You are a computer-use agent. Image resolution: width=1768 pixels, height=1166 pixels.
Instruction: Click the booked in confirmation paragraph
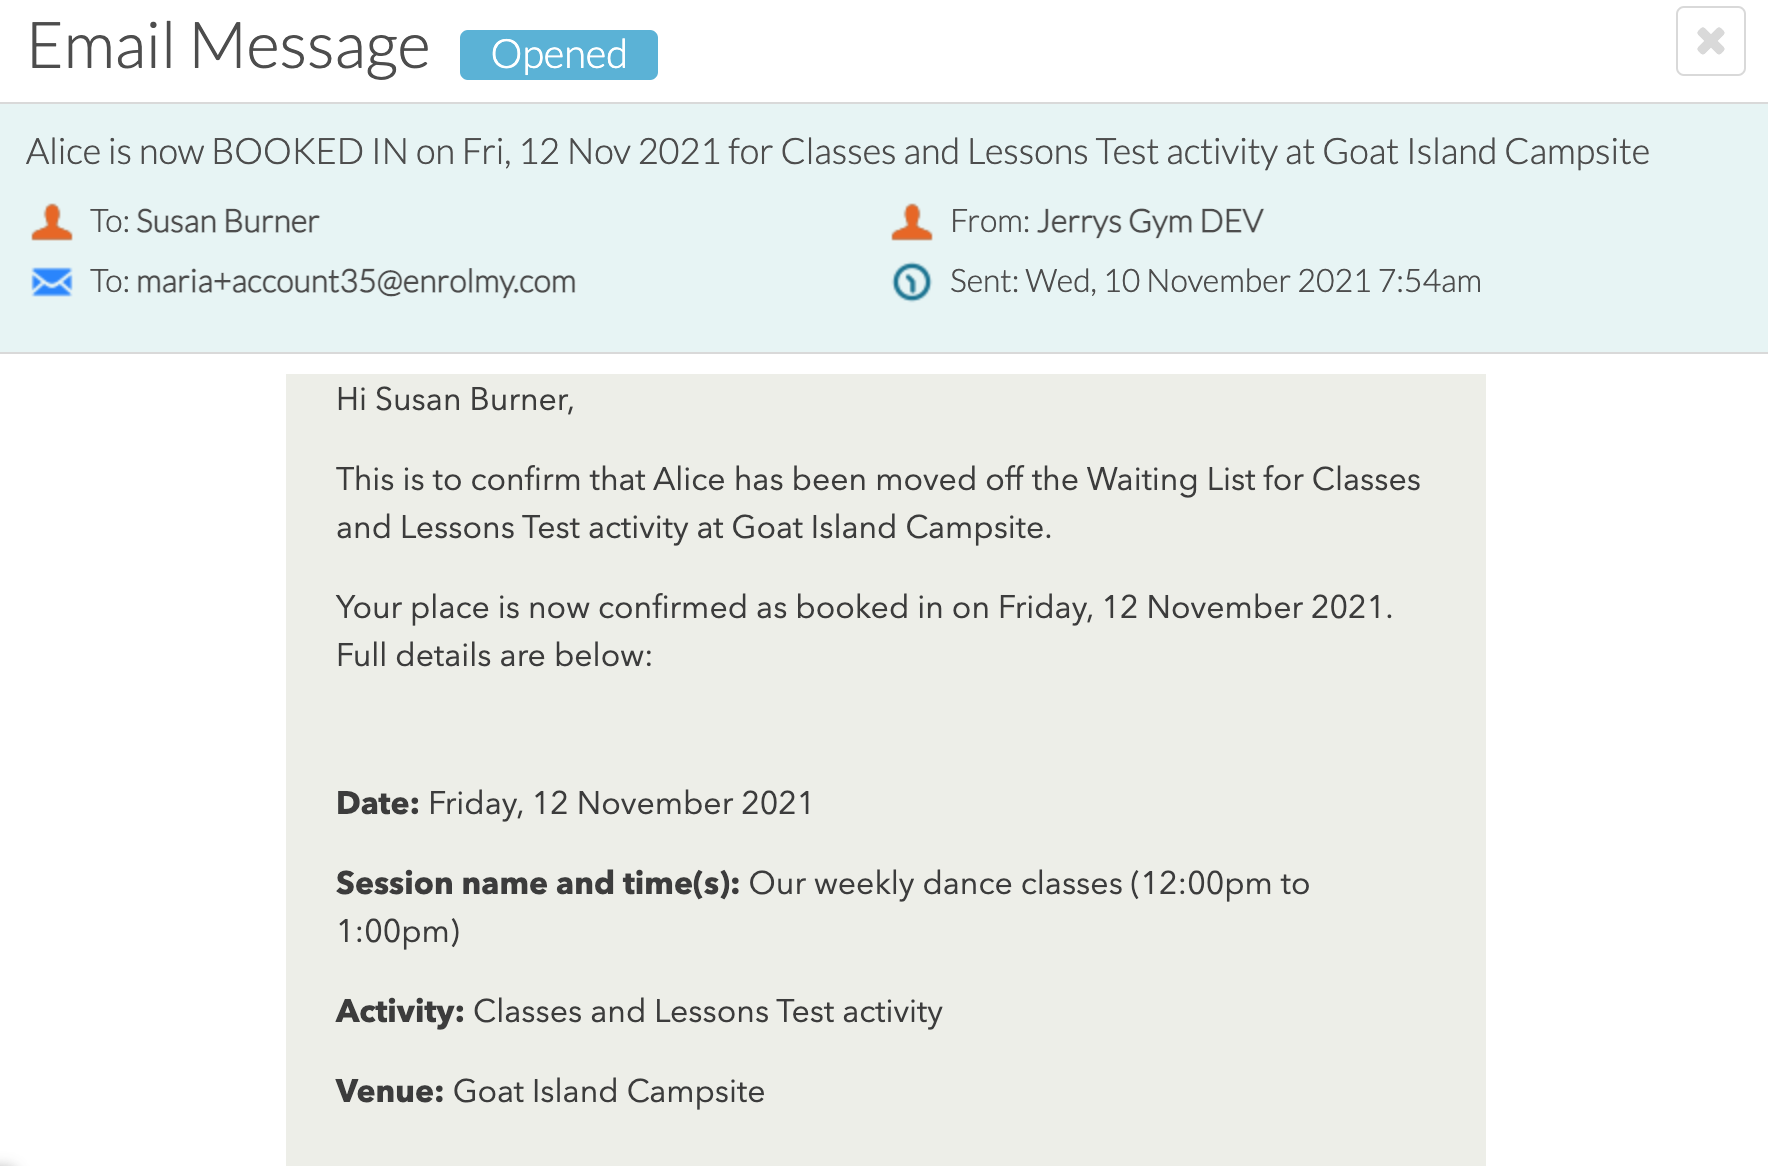pos(865,631)
